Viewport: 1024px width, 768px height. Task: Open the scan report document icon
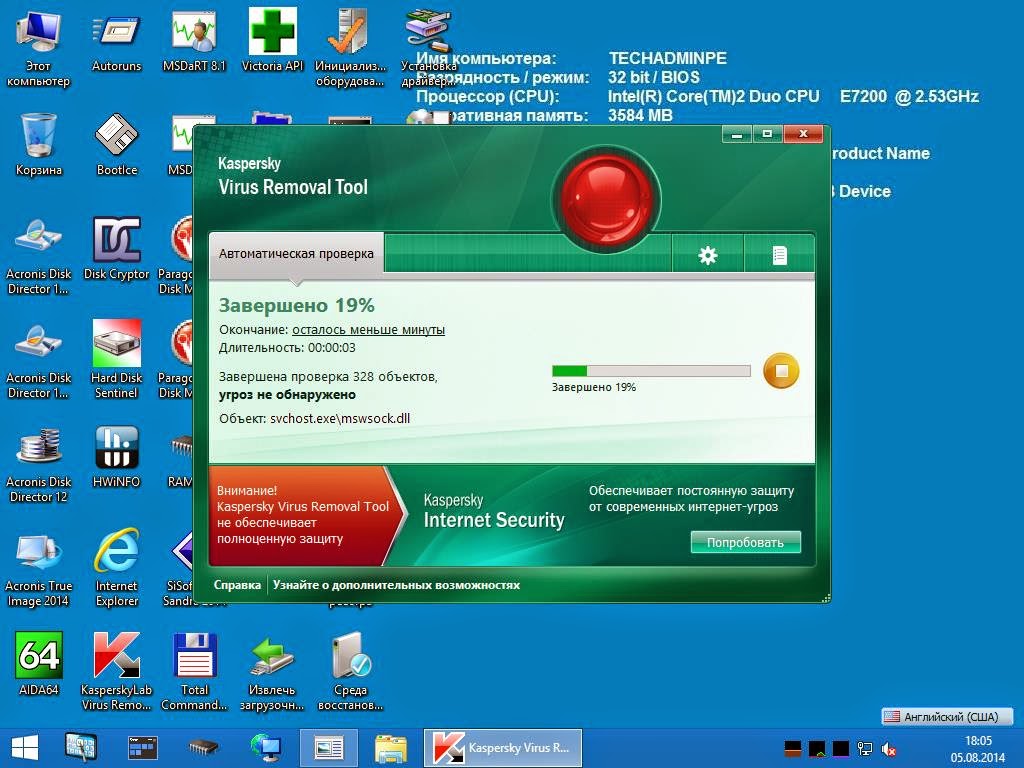[779, 255]
